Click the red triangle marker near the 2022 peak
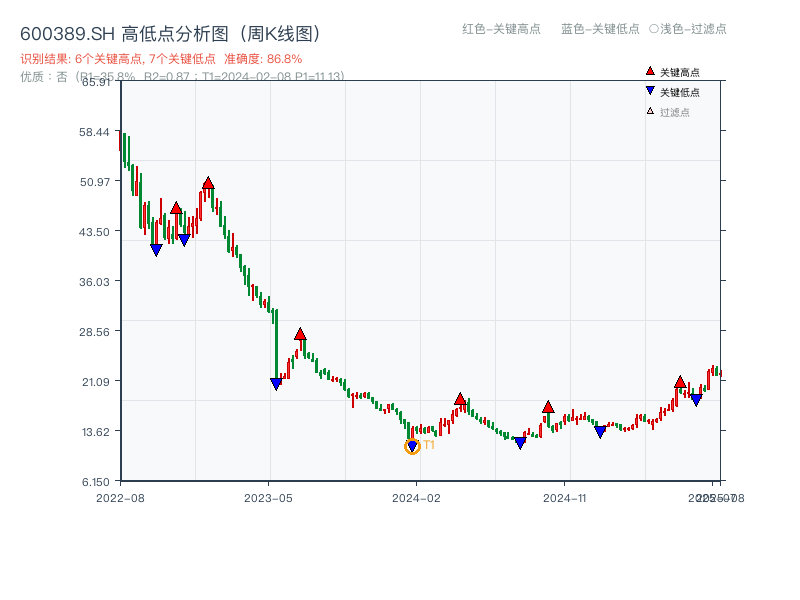This screenshot has height=600, width=800. pyautogui.click(x=207, y=182)
